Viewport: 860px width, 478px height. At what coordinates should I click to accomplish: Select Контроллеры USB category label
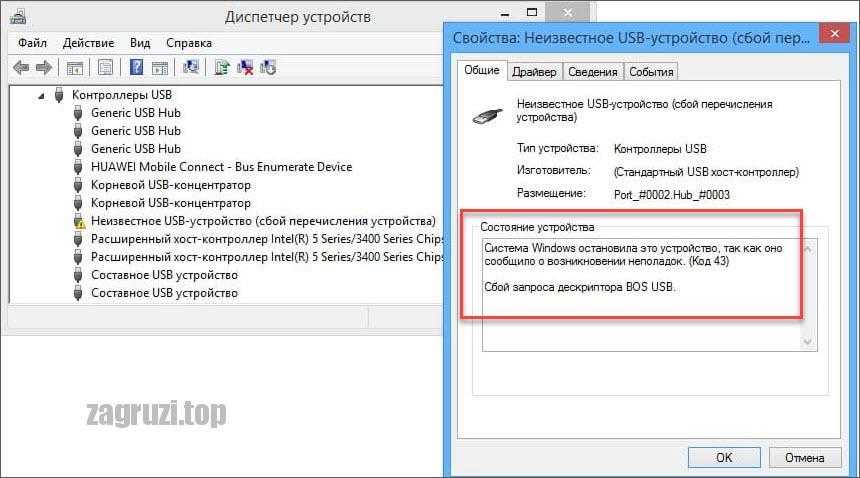tap(122, 95)
